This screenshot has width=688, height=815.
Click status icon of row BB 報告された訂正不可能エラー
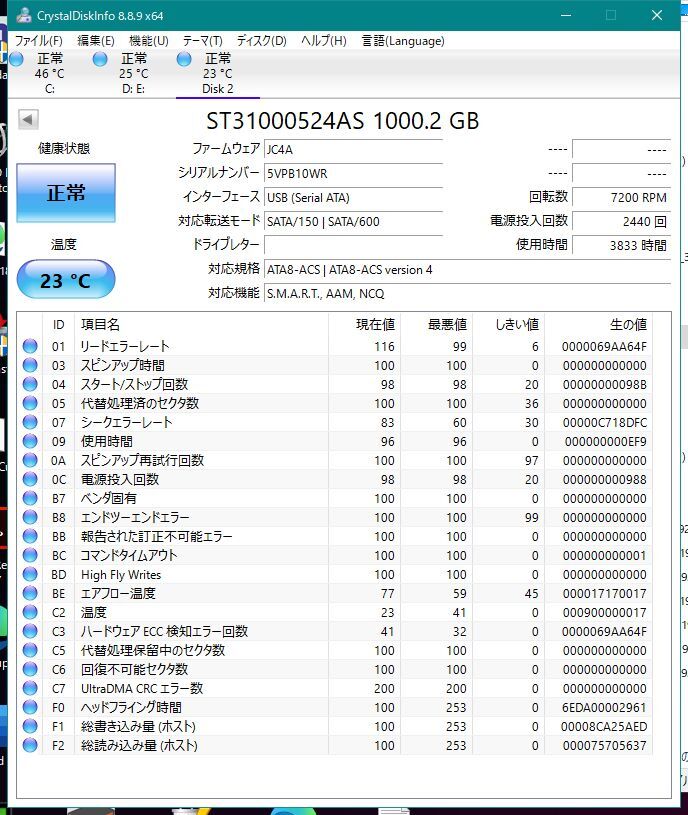pos(30,536)
